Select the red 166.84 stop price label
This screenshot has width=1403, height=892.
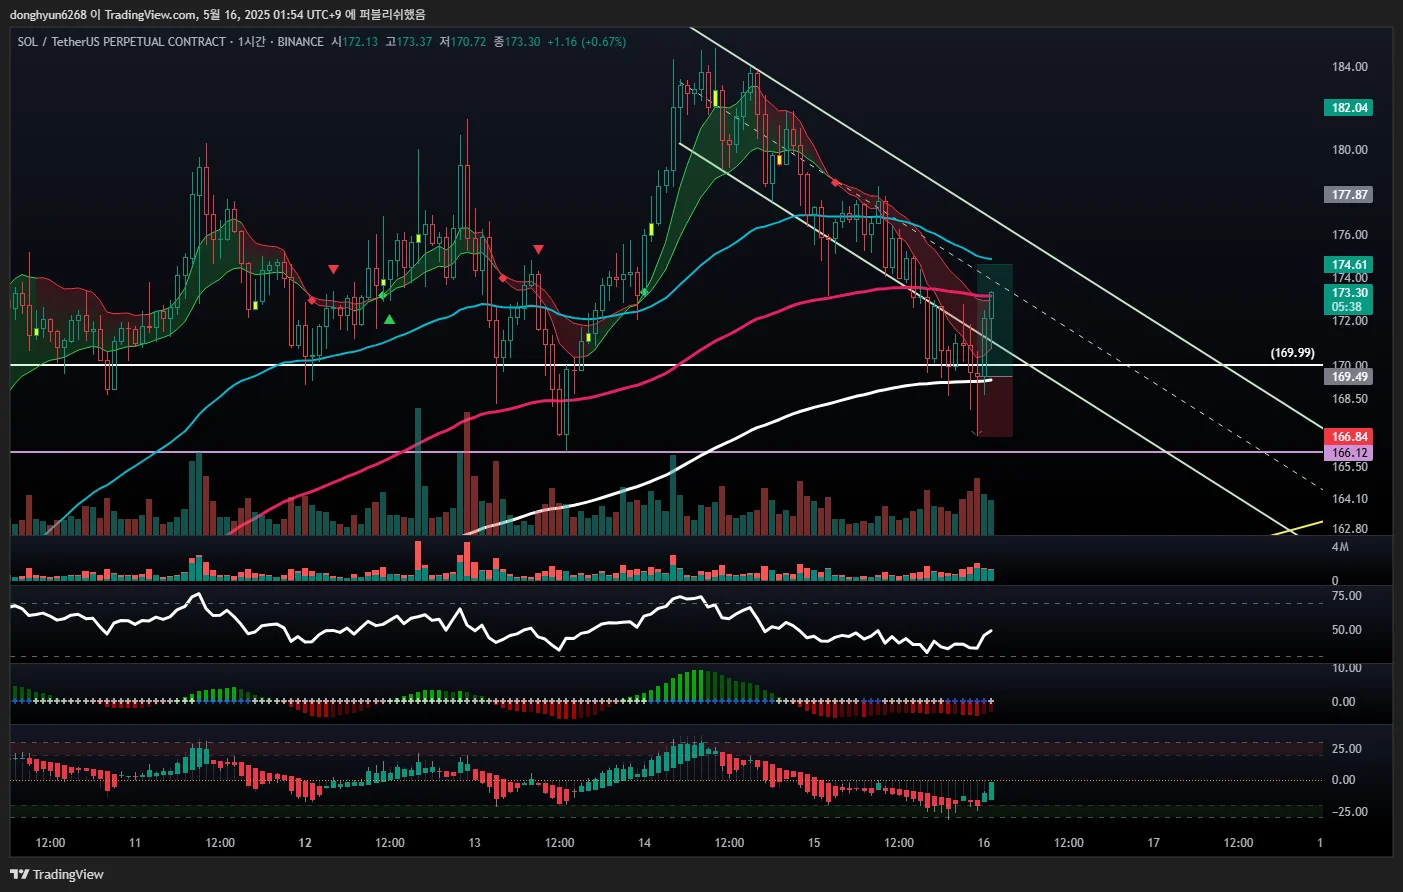(x=1349, y=437)
